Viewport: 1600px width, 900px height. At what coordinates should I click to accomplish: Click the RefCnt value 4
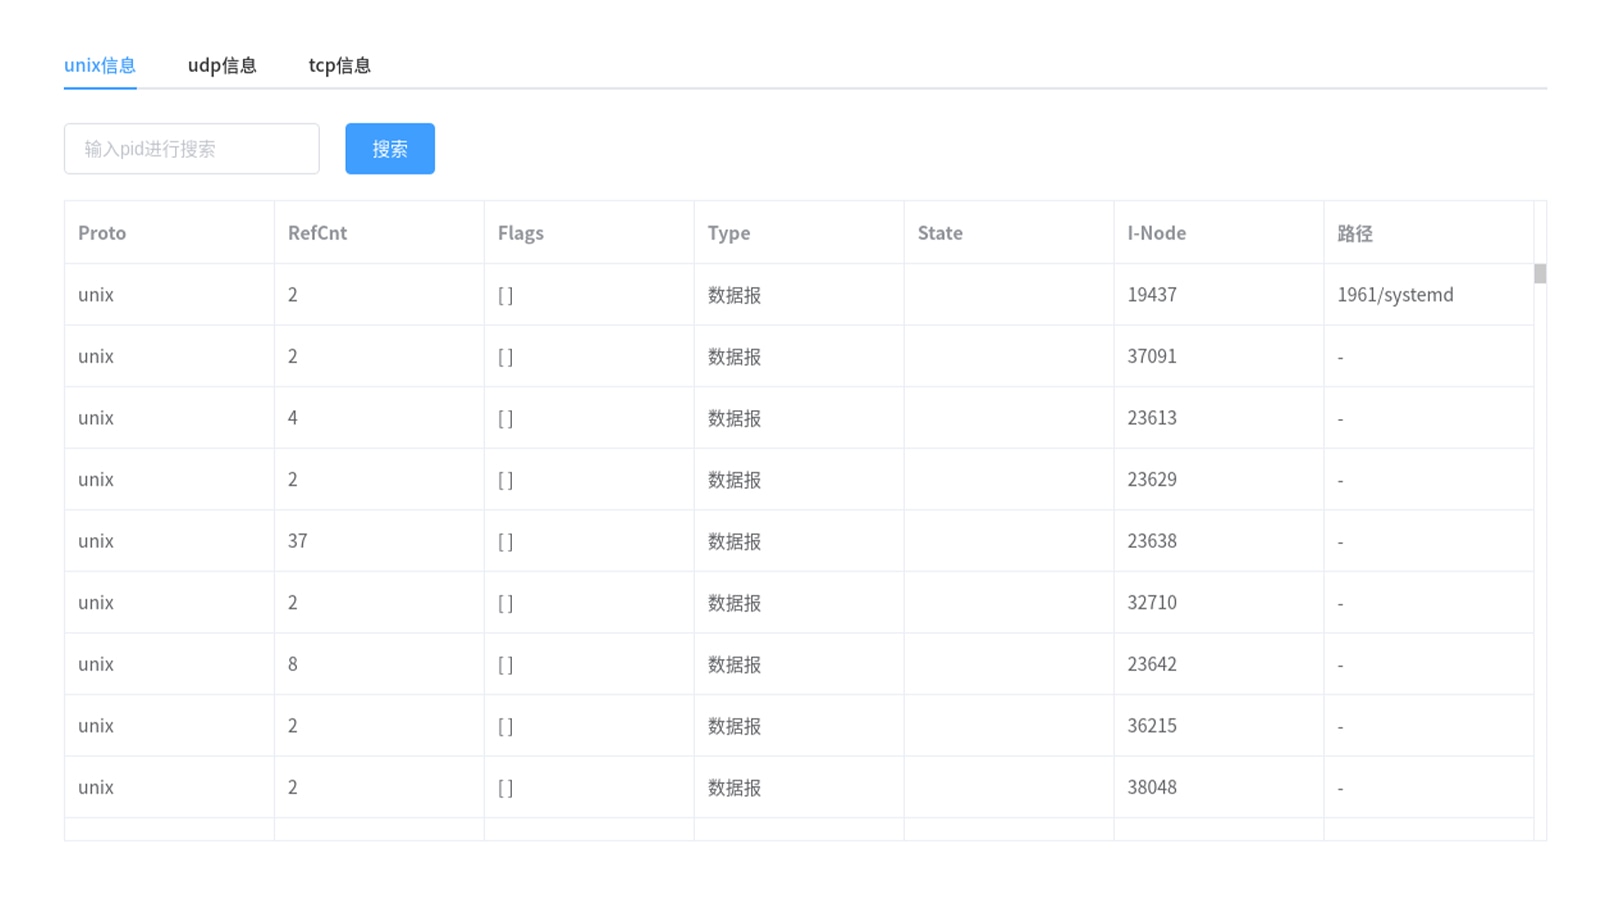tap(292, 418)
